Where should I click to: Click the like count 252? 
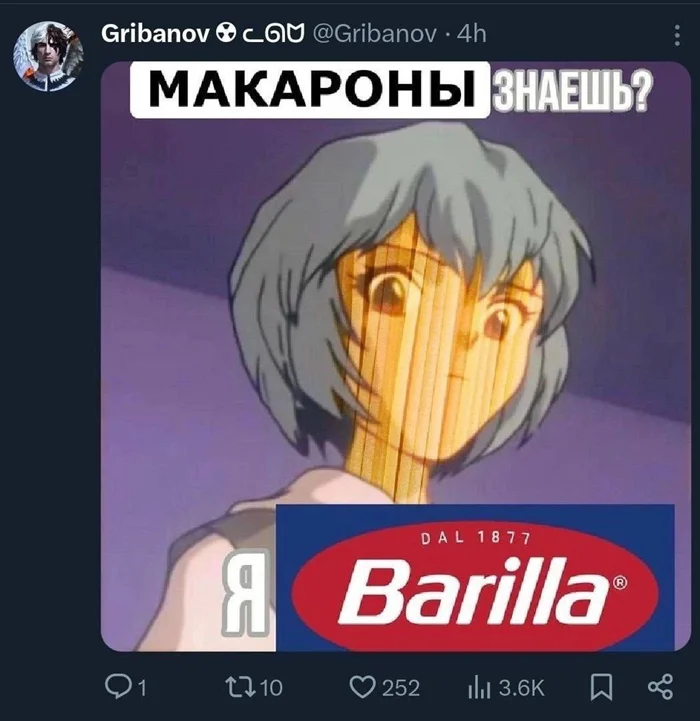pos(401,688)
